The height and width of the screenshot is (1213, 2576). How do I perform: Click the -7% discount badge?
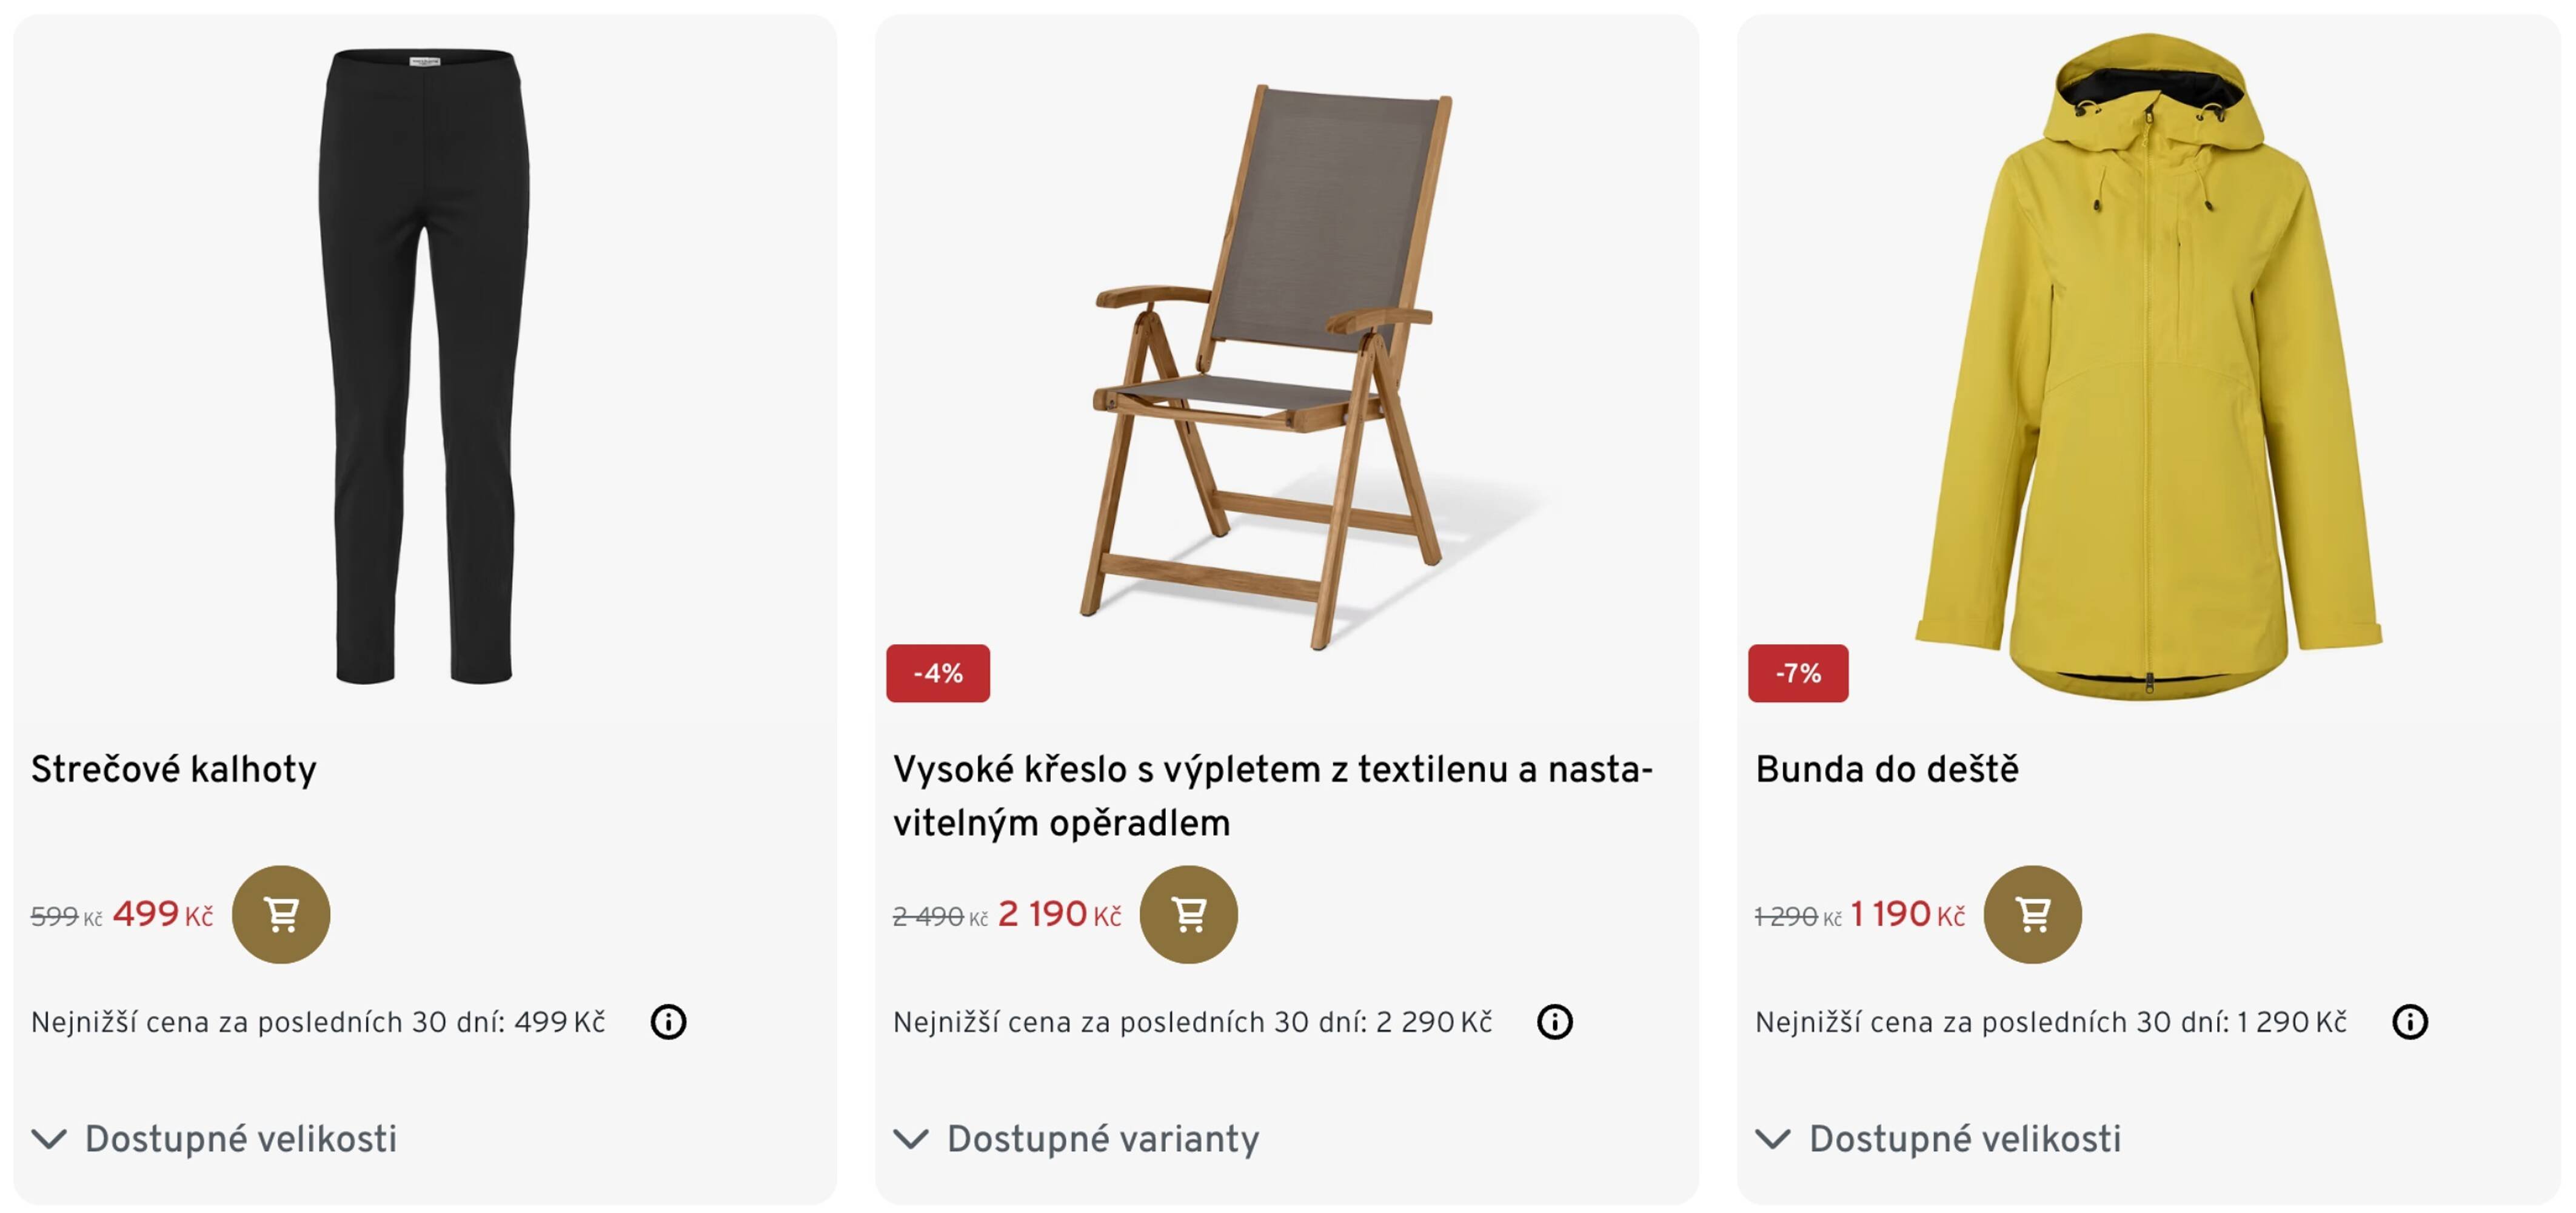(x=1797, y=673)
